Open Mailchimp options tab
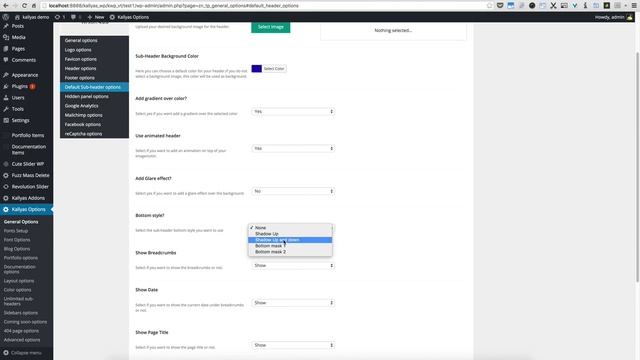The width and height of the screenshot is (640, 360). coord(94,116)
